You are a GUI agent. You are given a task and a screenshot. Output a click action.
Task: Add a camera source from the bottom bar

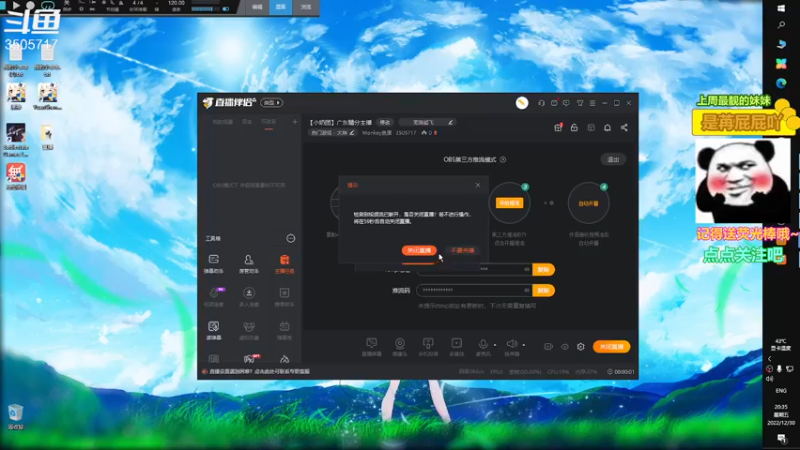(400, 346)
